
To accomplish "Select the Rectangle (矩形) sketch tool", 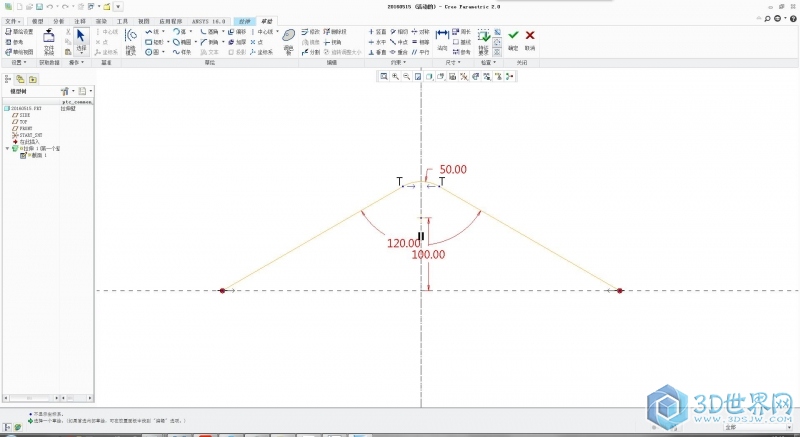I will (x=155, y=42).
